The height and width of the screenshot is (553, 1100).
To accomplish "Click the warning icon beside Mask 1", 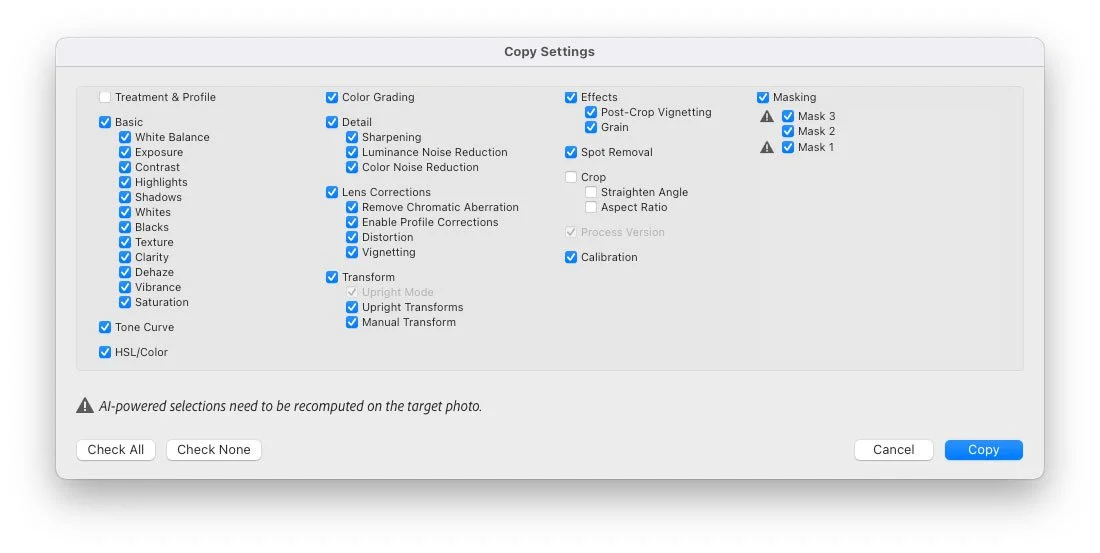I will [x=767, y=148].
